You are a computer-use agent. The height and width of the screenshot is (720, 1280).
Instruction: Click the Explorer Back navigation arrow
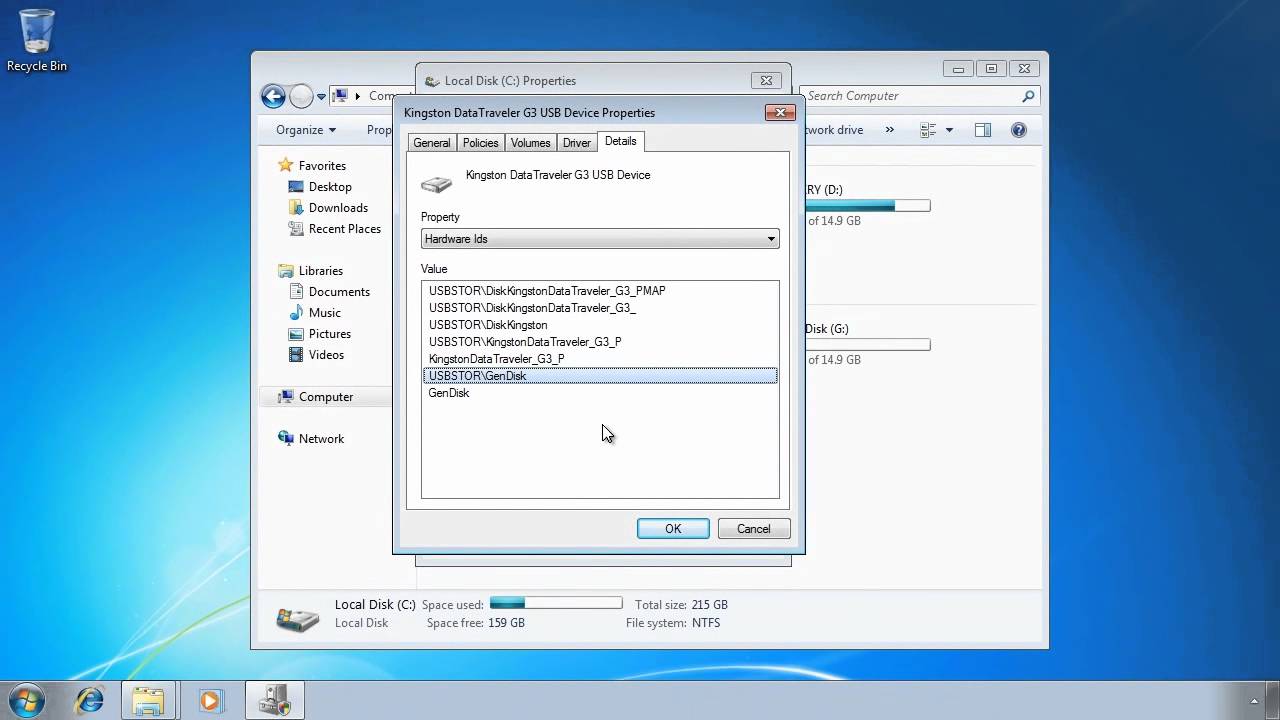[273, 96]
